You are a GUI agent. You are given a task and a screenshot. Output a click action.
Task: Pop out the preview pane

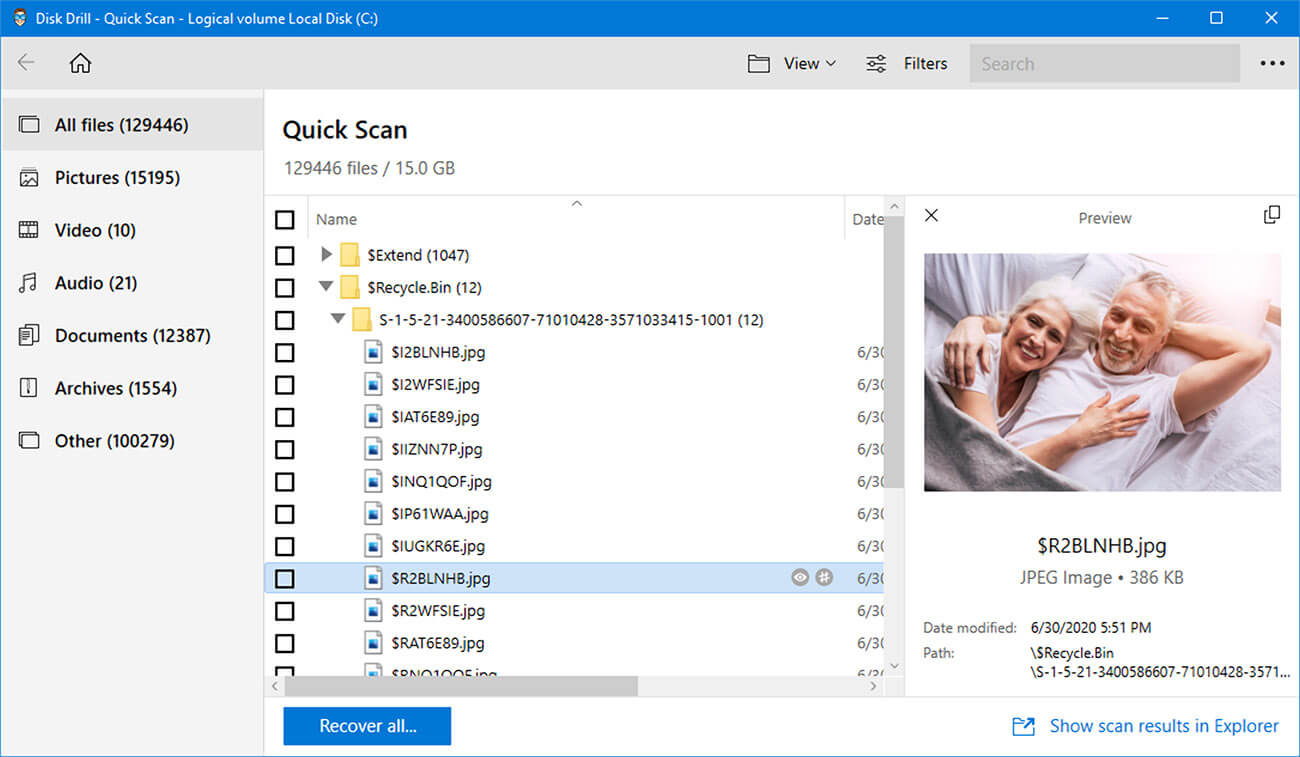(1272, 214)
